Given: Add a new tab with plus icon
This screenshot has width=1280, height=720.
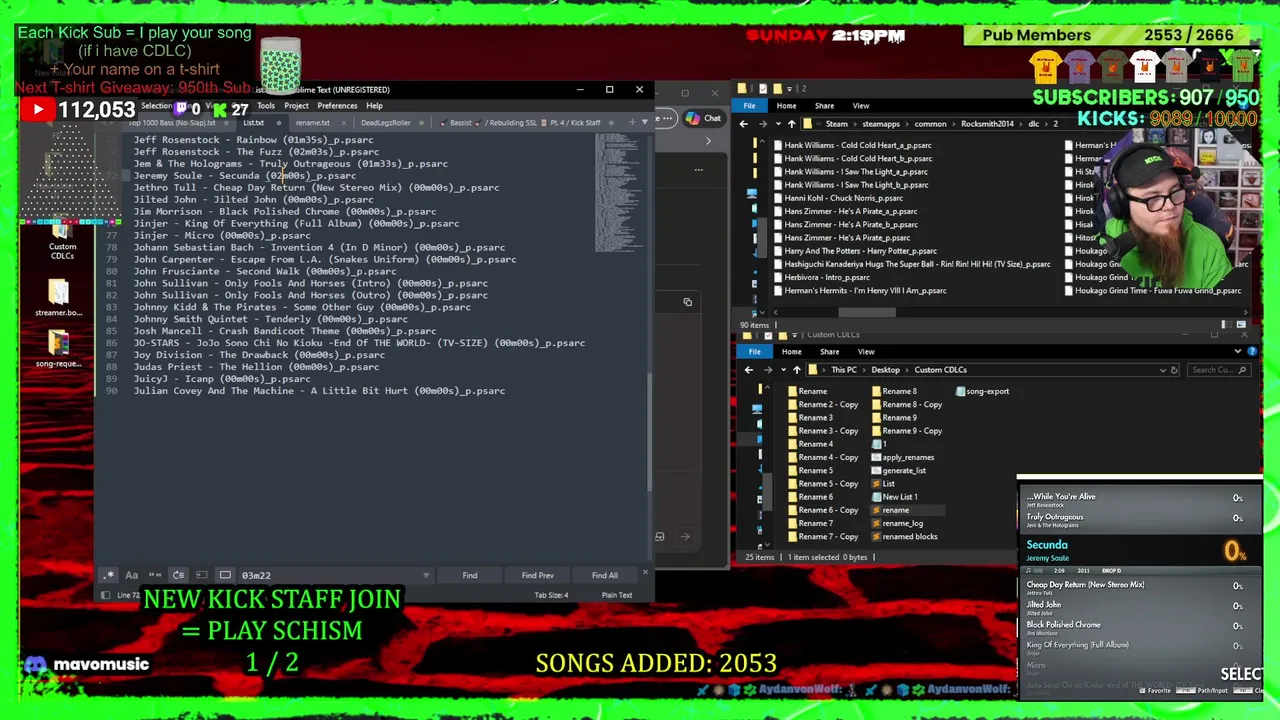Looking at the screenshot, I should coord(631,122).
